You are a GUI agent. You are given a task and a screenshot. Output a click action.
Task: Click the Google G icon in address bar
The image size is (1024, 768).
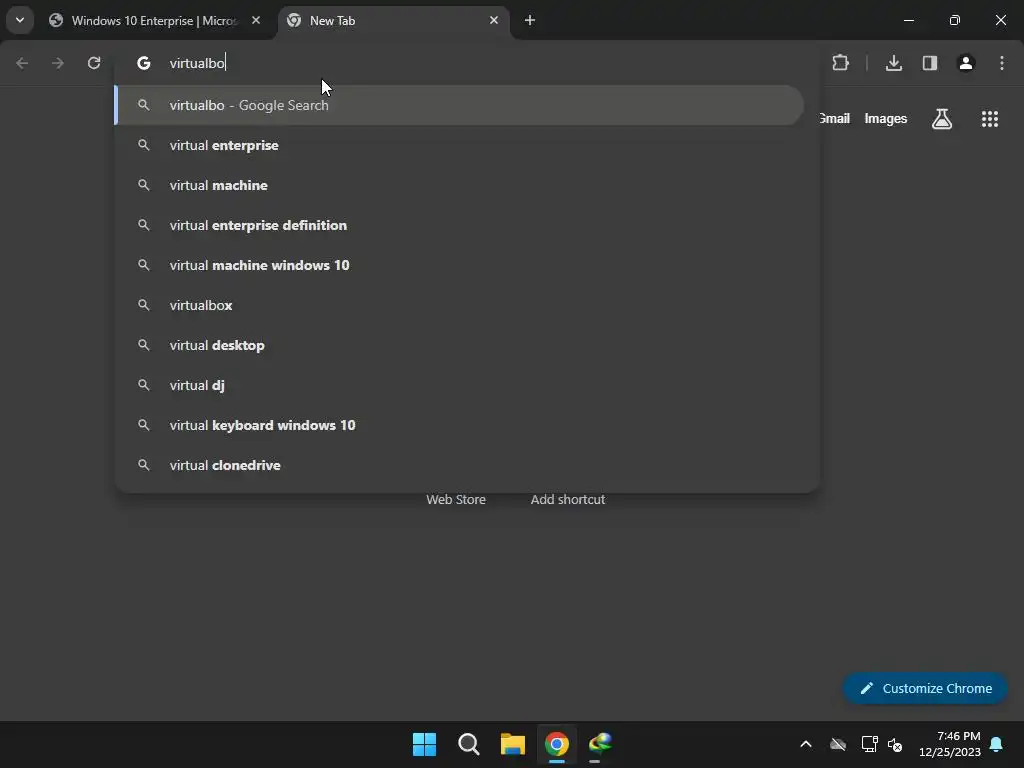tap(144, 63)
